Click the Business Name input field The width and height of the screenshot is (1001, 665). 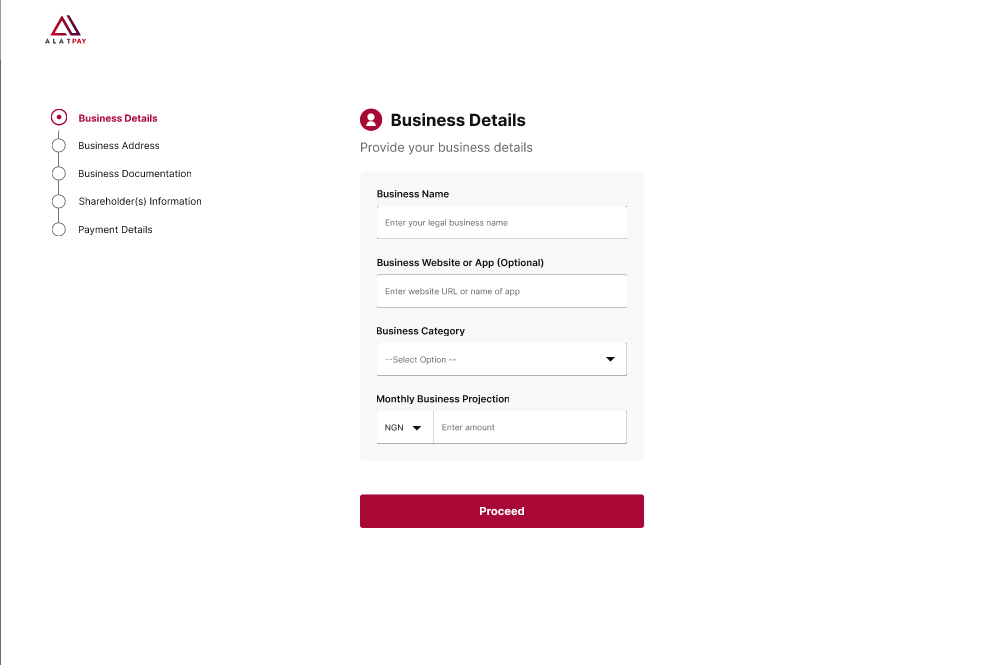[x=501, y=223]
